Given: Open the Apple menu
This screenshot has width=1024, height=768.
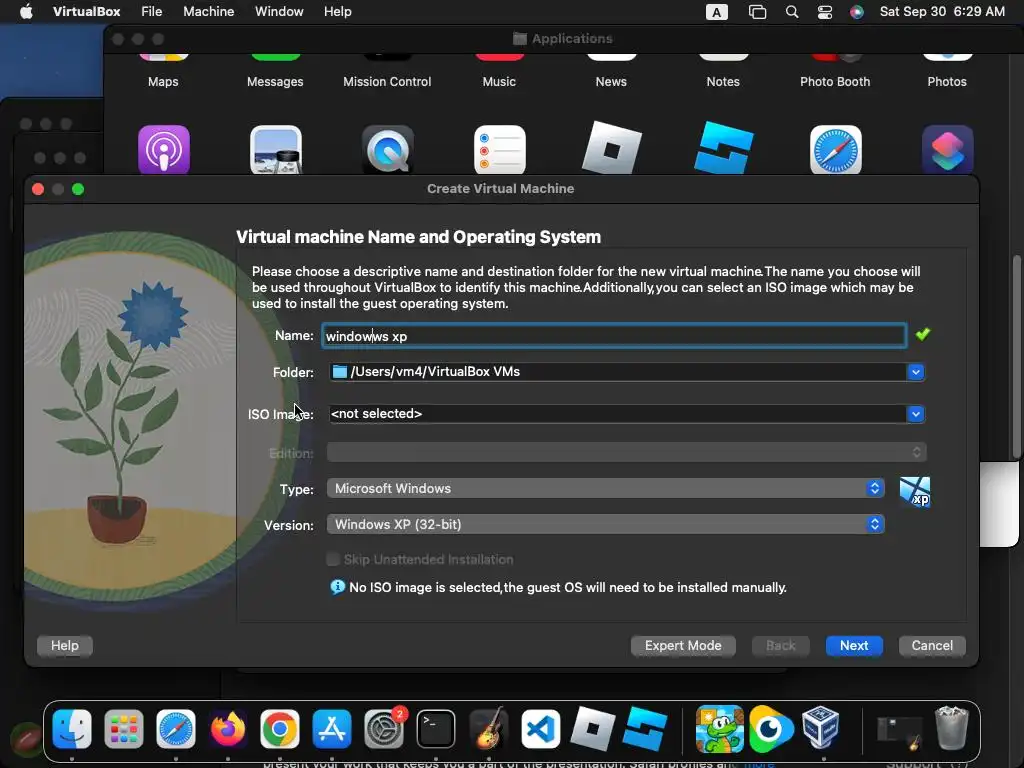Looking at the screenshot, I should [26, 12].
